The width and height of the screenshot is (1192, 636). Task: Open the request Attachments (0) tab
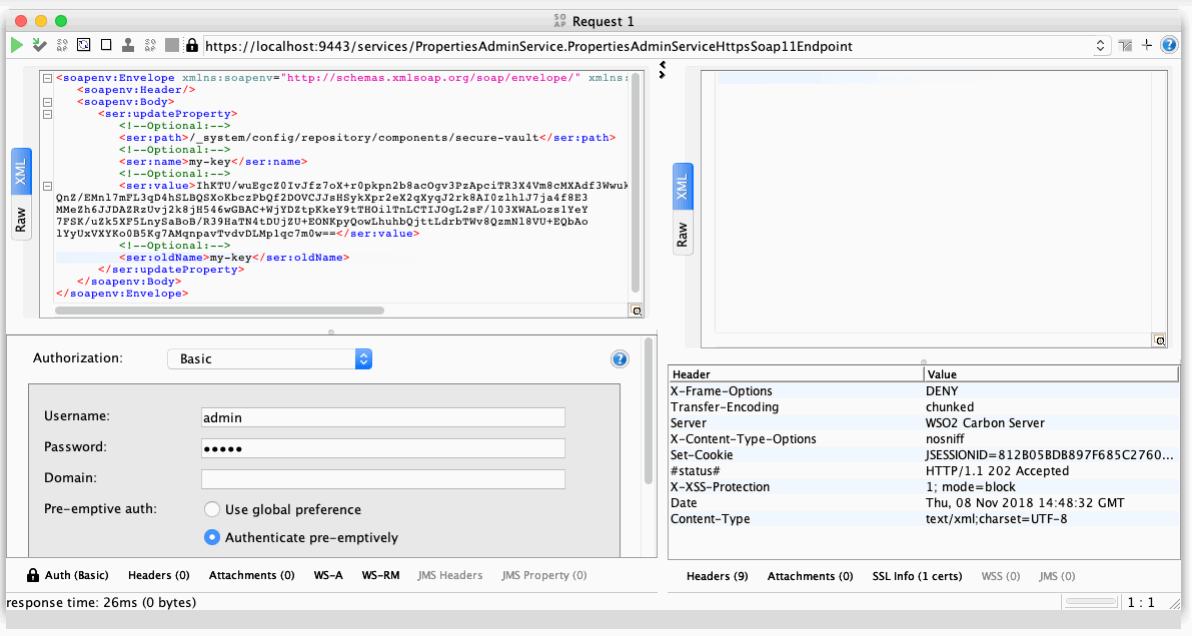pos(251,575)
